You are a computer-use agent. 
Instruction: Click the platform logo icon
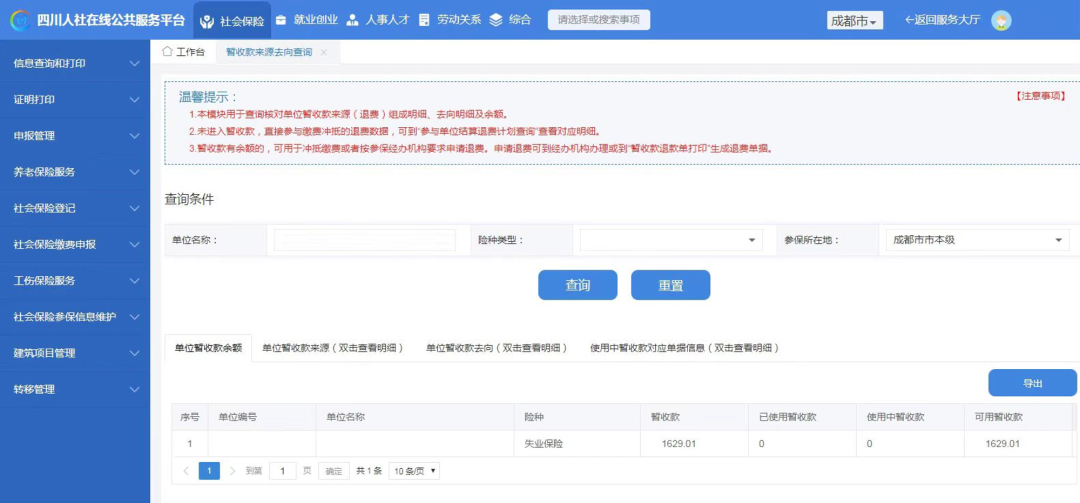pyautogui.click(x=21, y=20)
